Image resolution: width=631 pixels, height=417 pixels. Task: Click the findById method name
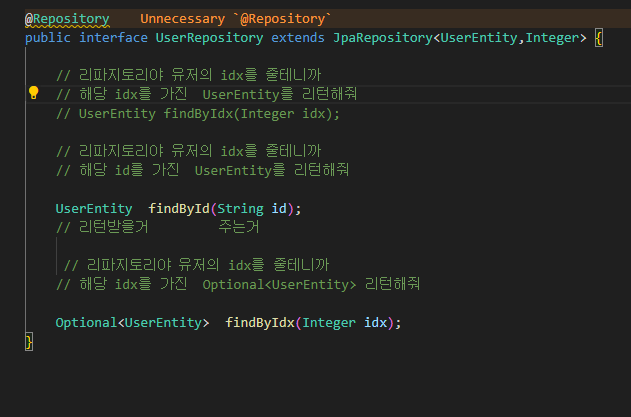[179, 209]
